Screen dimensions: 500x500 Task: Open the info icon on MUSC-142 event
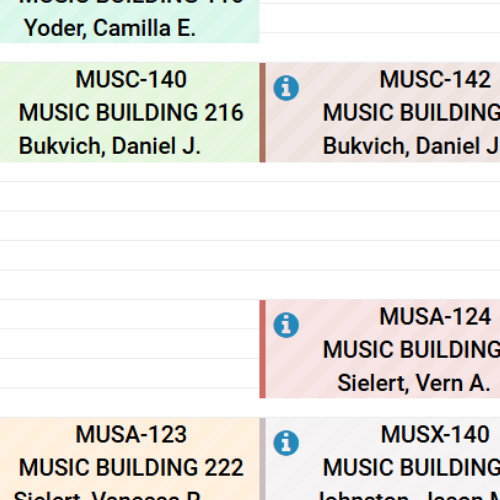(286, 88)
